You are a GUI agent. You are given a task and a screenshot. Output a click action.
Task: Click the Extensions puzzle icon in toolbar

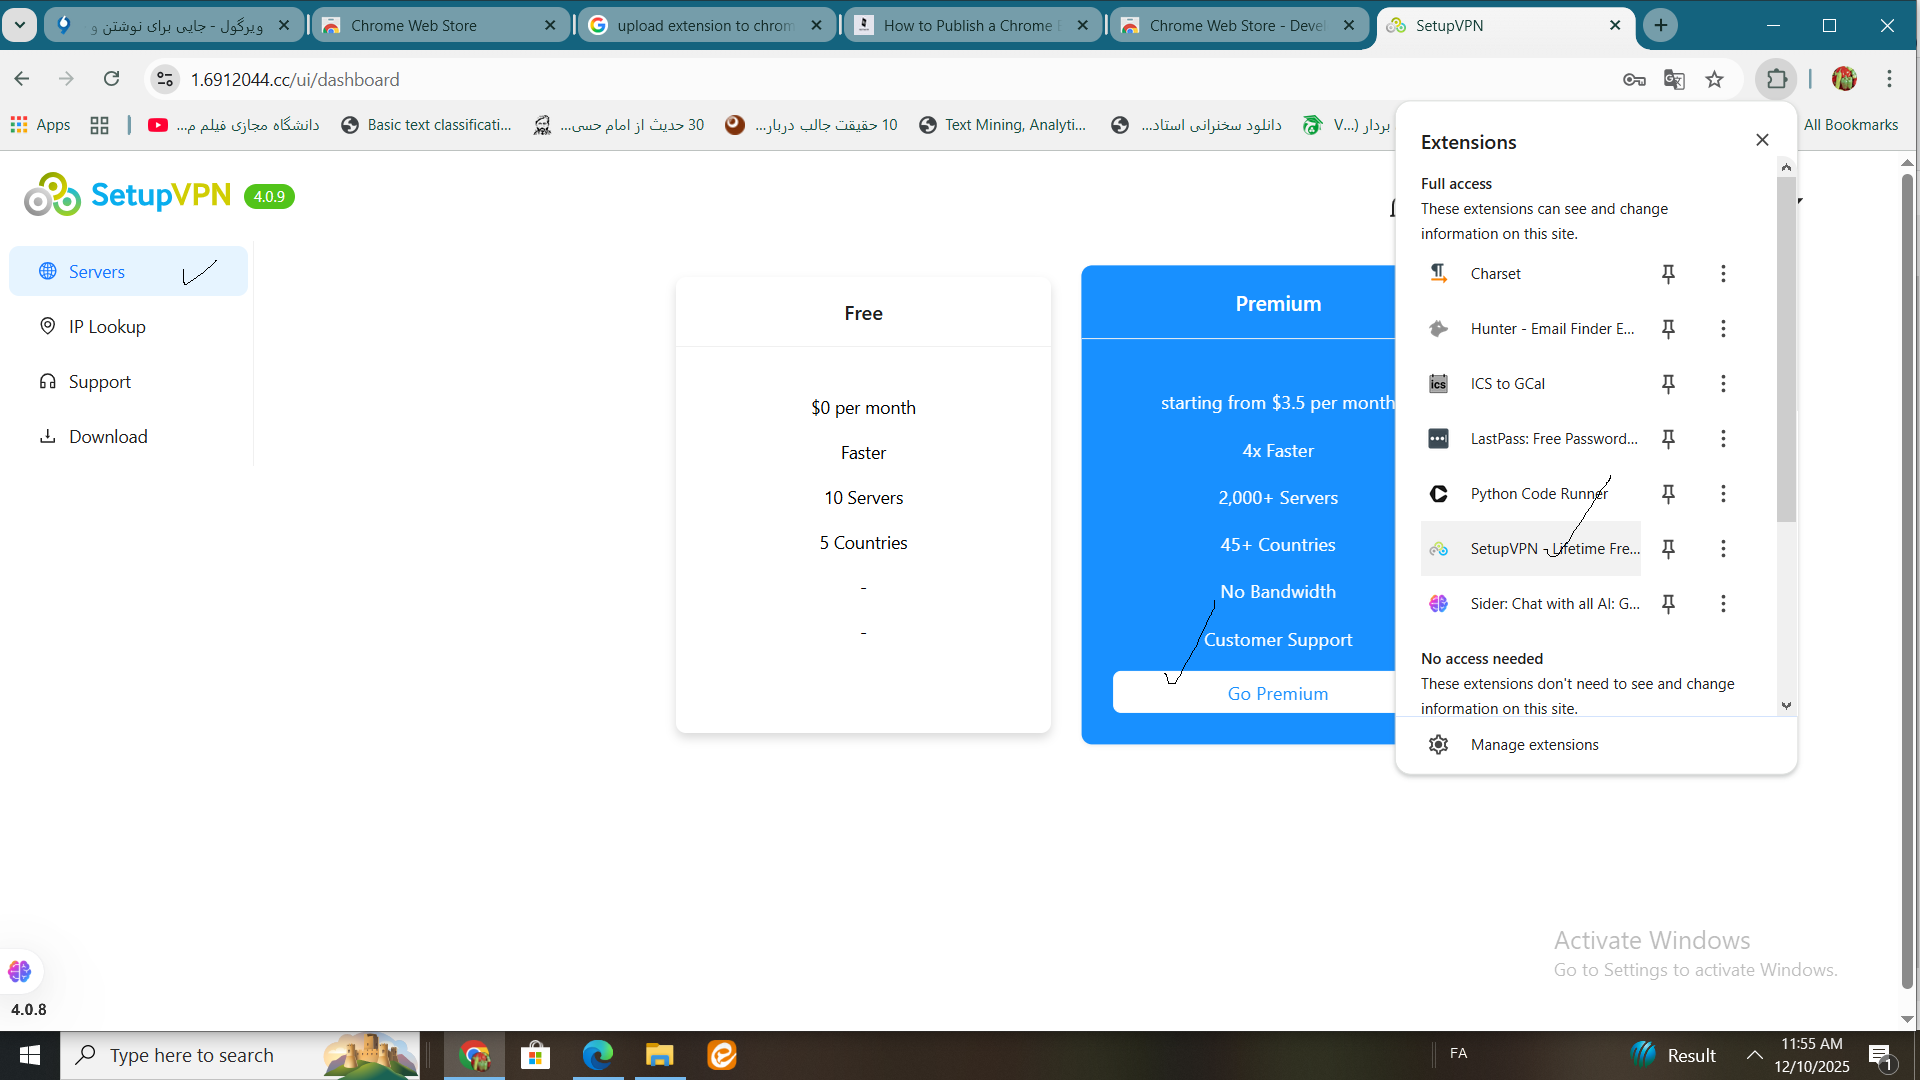click(1776, 79)
